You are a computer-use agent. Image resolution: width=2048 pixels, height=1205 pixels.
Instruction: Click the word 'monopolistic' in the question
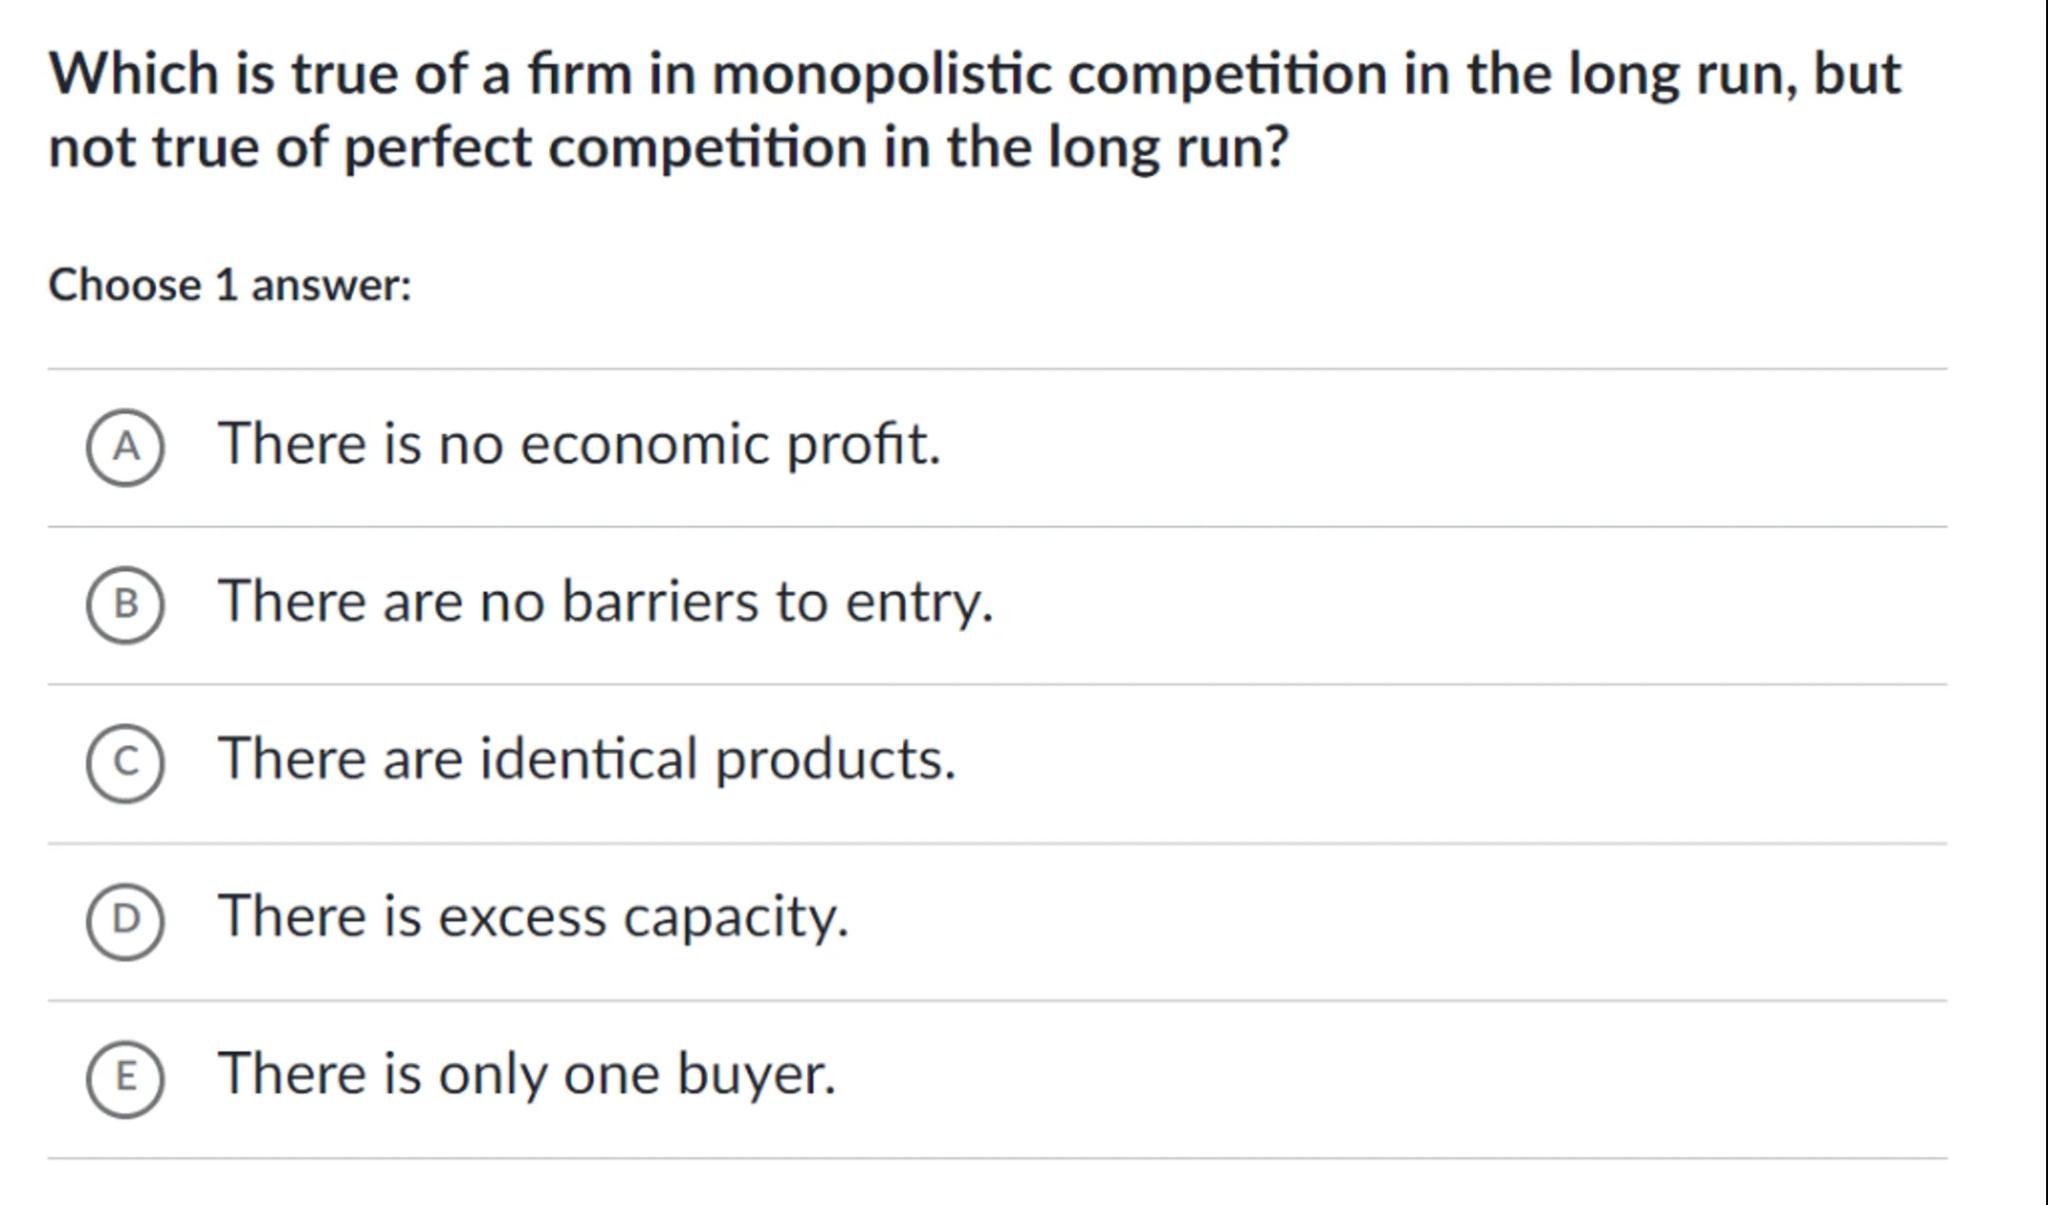tap(881, 75)
